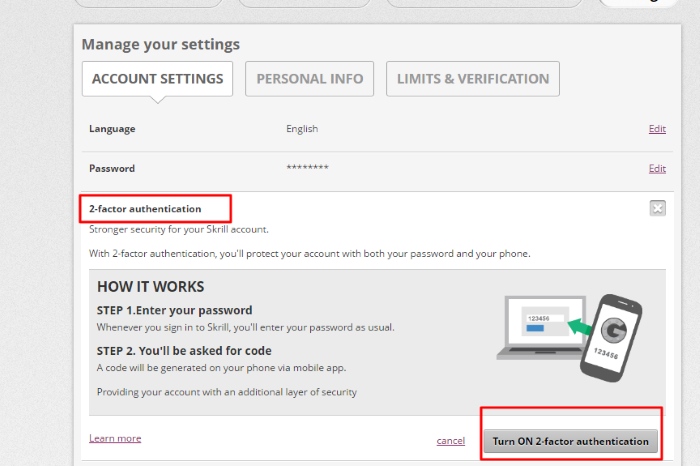Click the masked password asterisks
Image resolution: width=700 pixels, height=466 pixels.
click(x=307, y=168)
